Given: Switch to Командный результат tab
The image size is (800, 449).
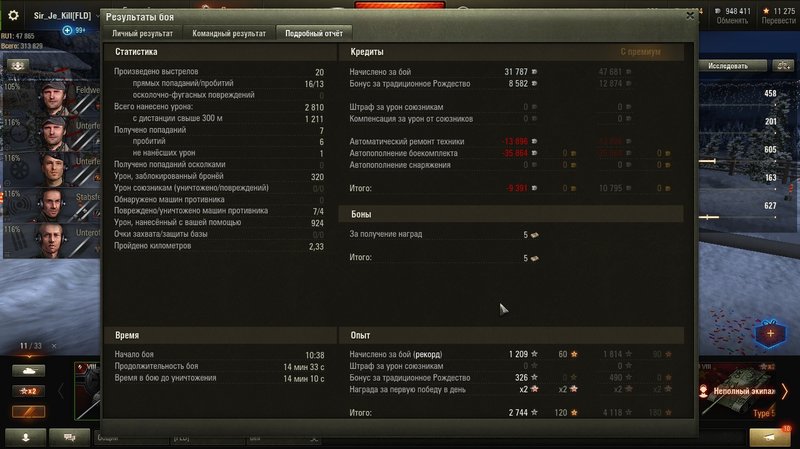Looking at the screenshot, I should (x=229, y=33).
